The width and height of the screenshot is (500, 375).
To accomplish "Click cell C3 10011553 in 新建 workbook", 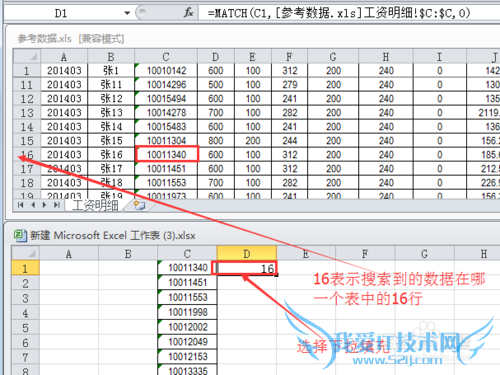I will [x=187, y=297].
